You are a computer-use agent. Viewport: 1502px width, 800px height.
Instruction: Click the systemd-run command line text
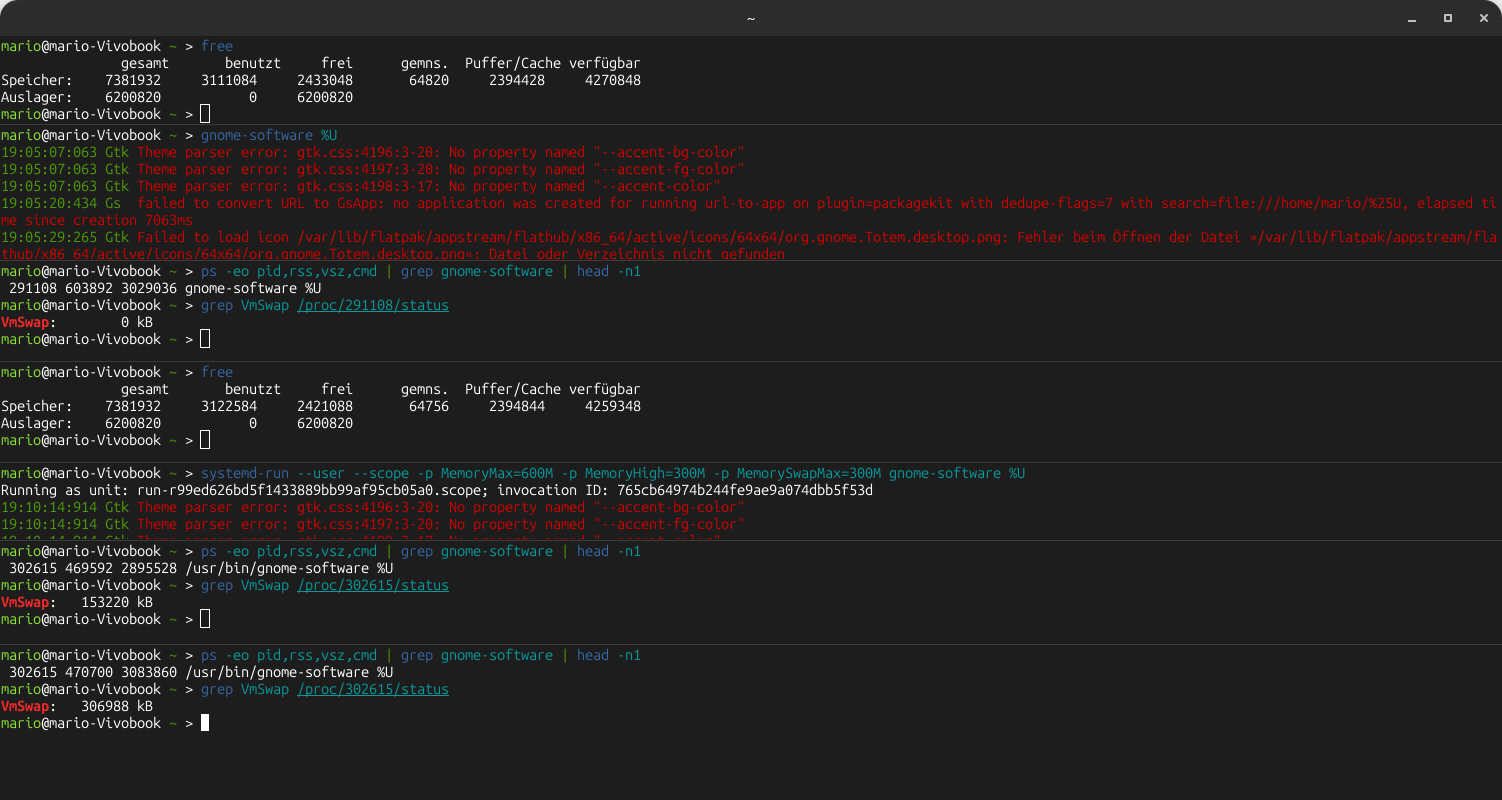point(613,473)
